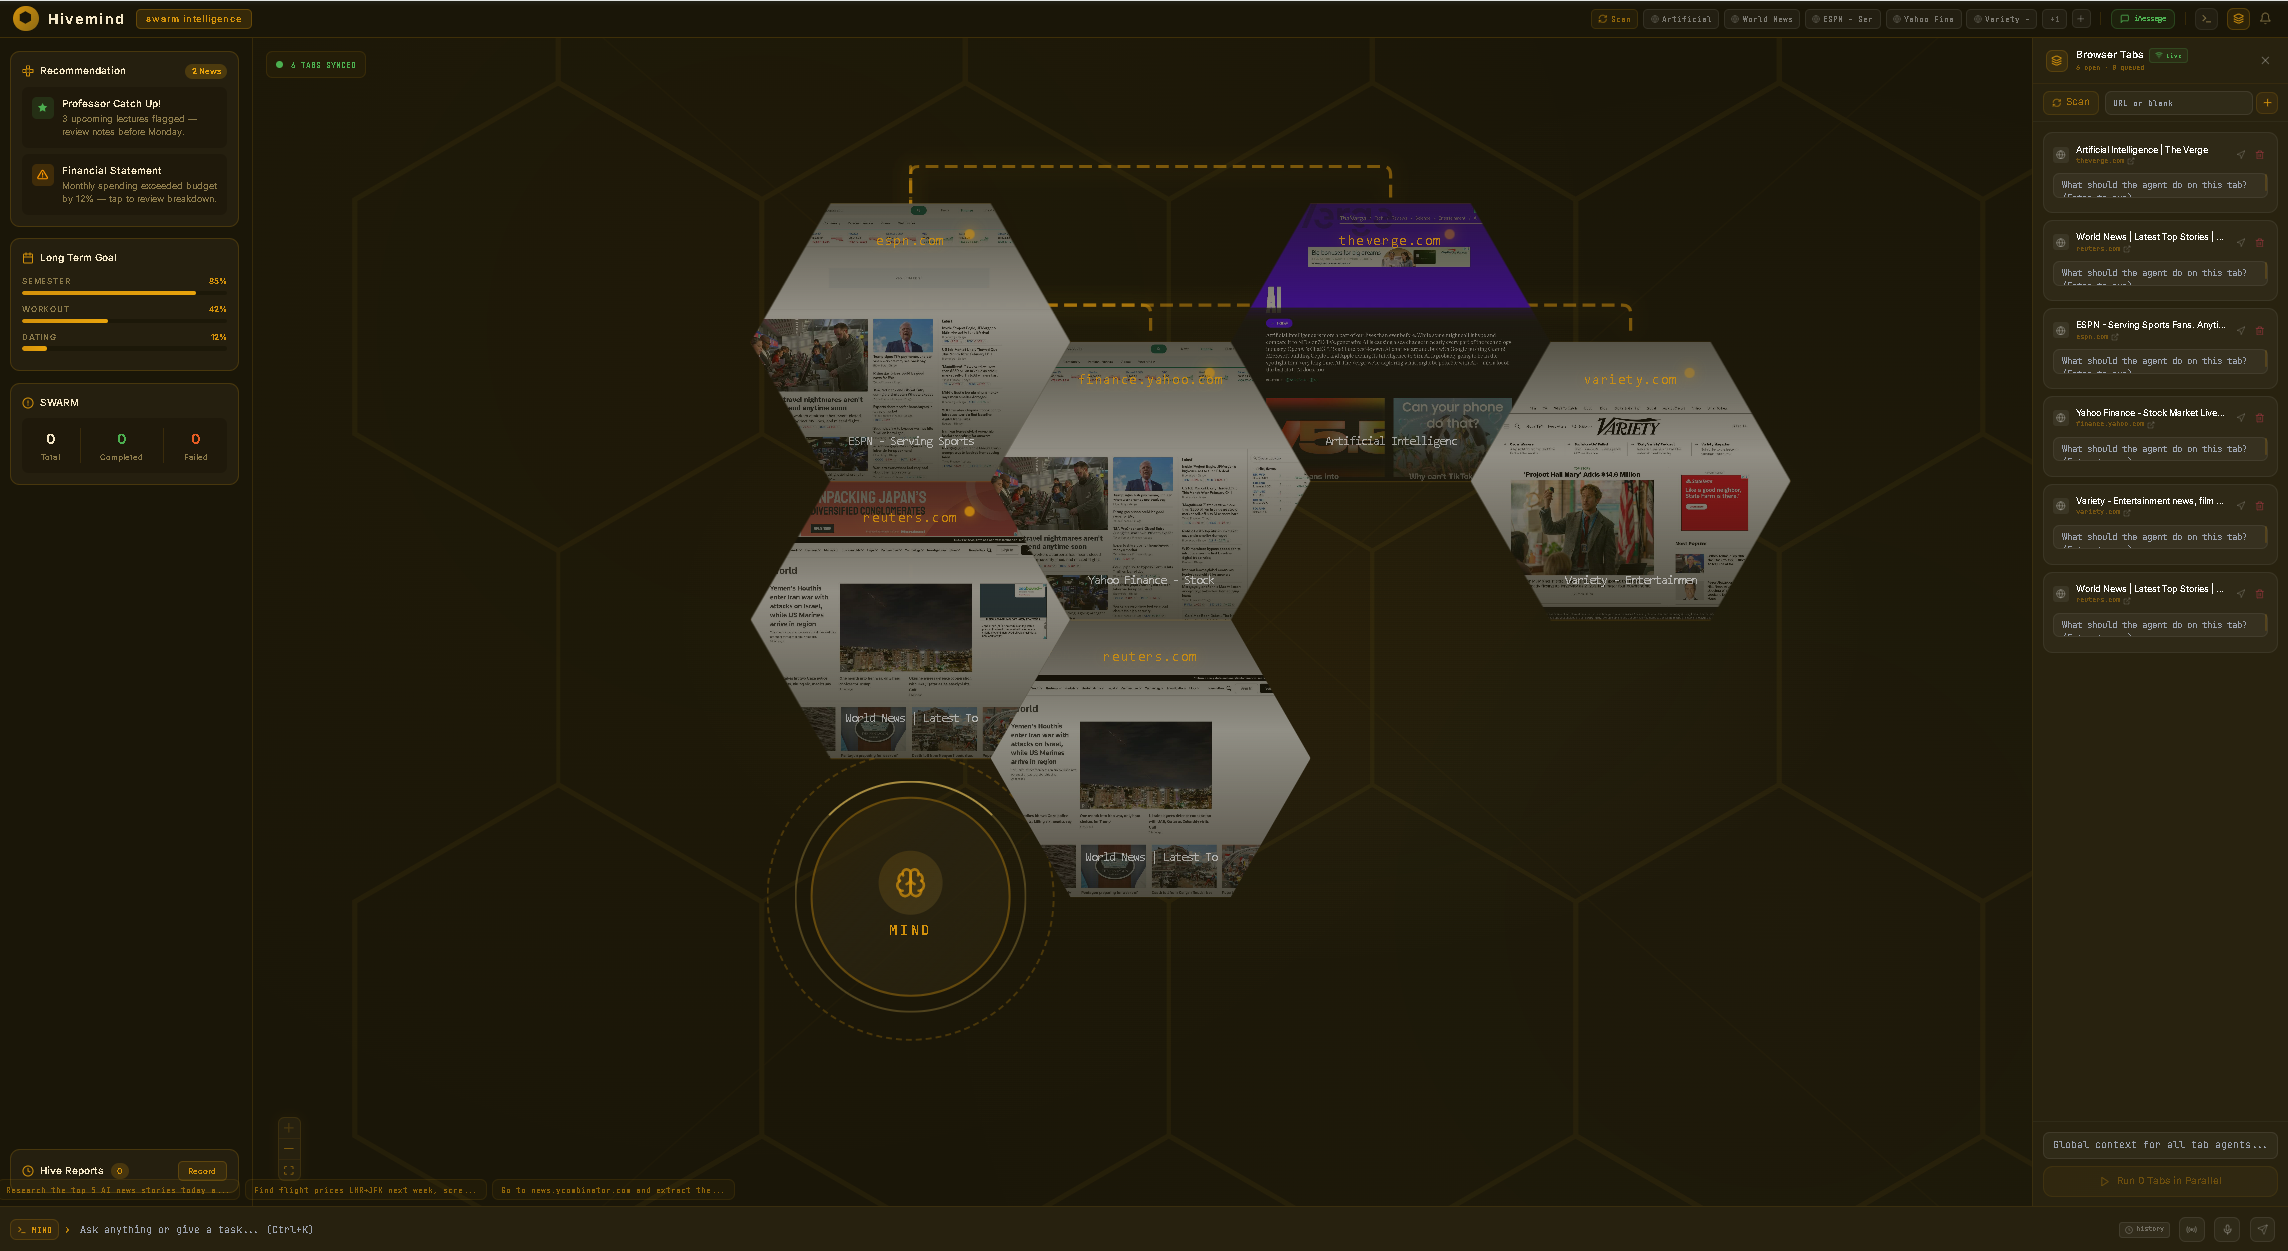This screenshot has height=1251, width=2288.
Task: Delete the Artificial Intelligence Verge tab
Action: tap(2259, 154)
